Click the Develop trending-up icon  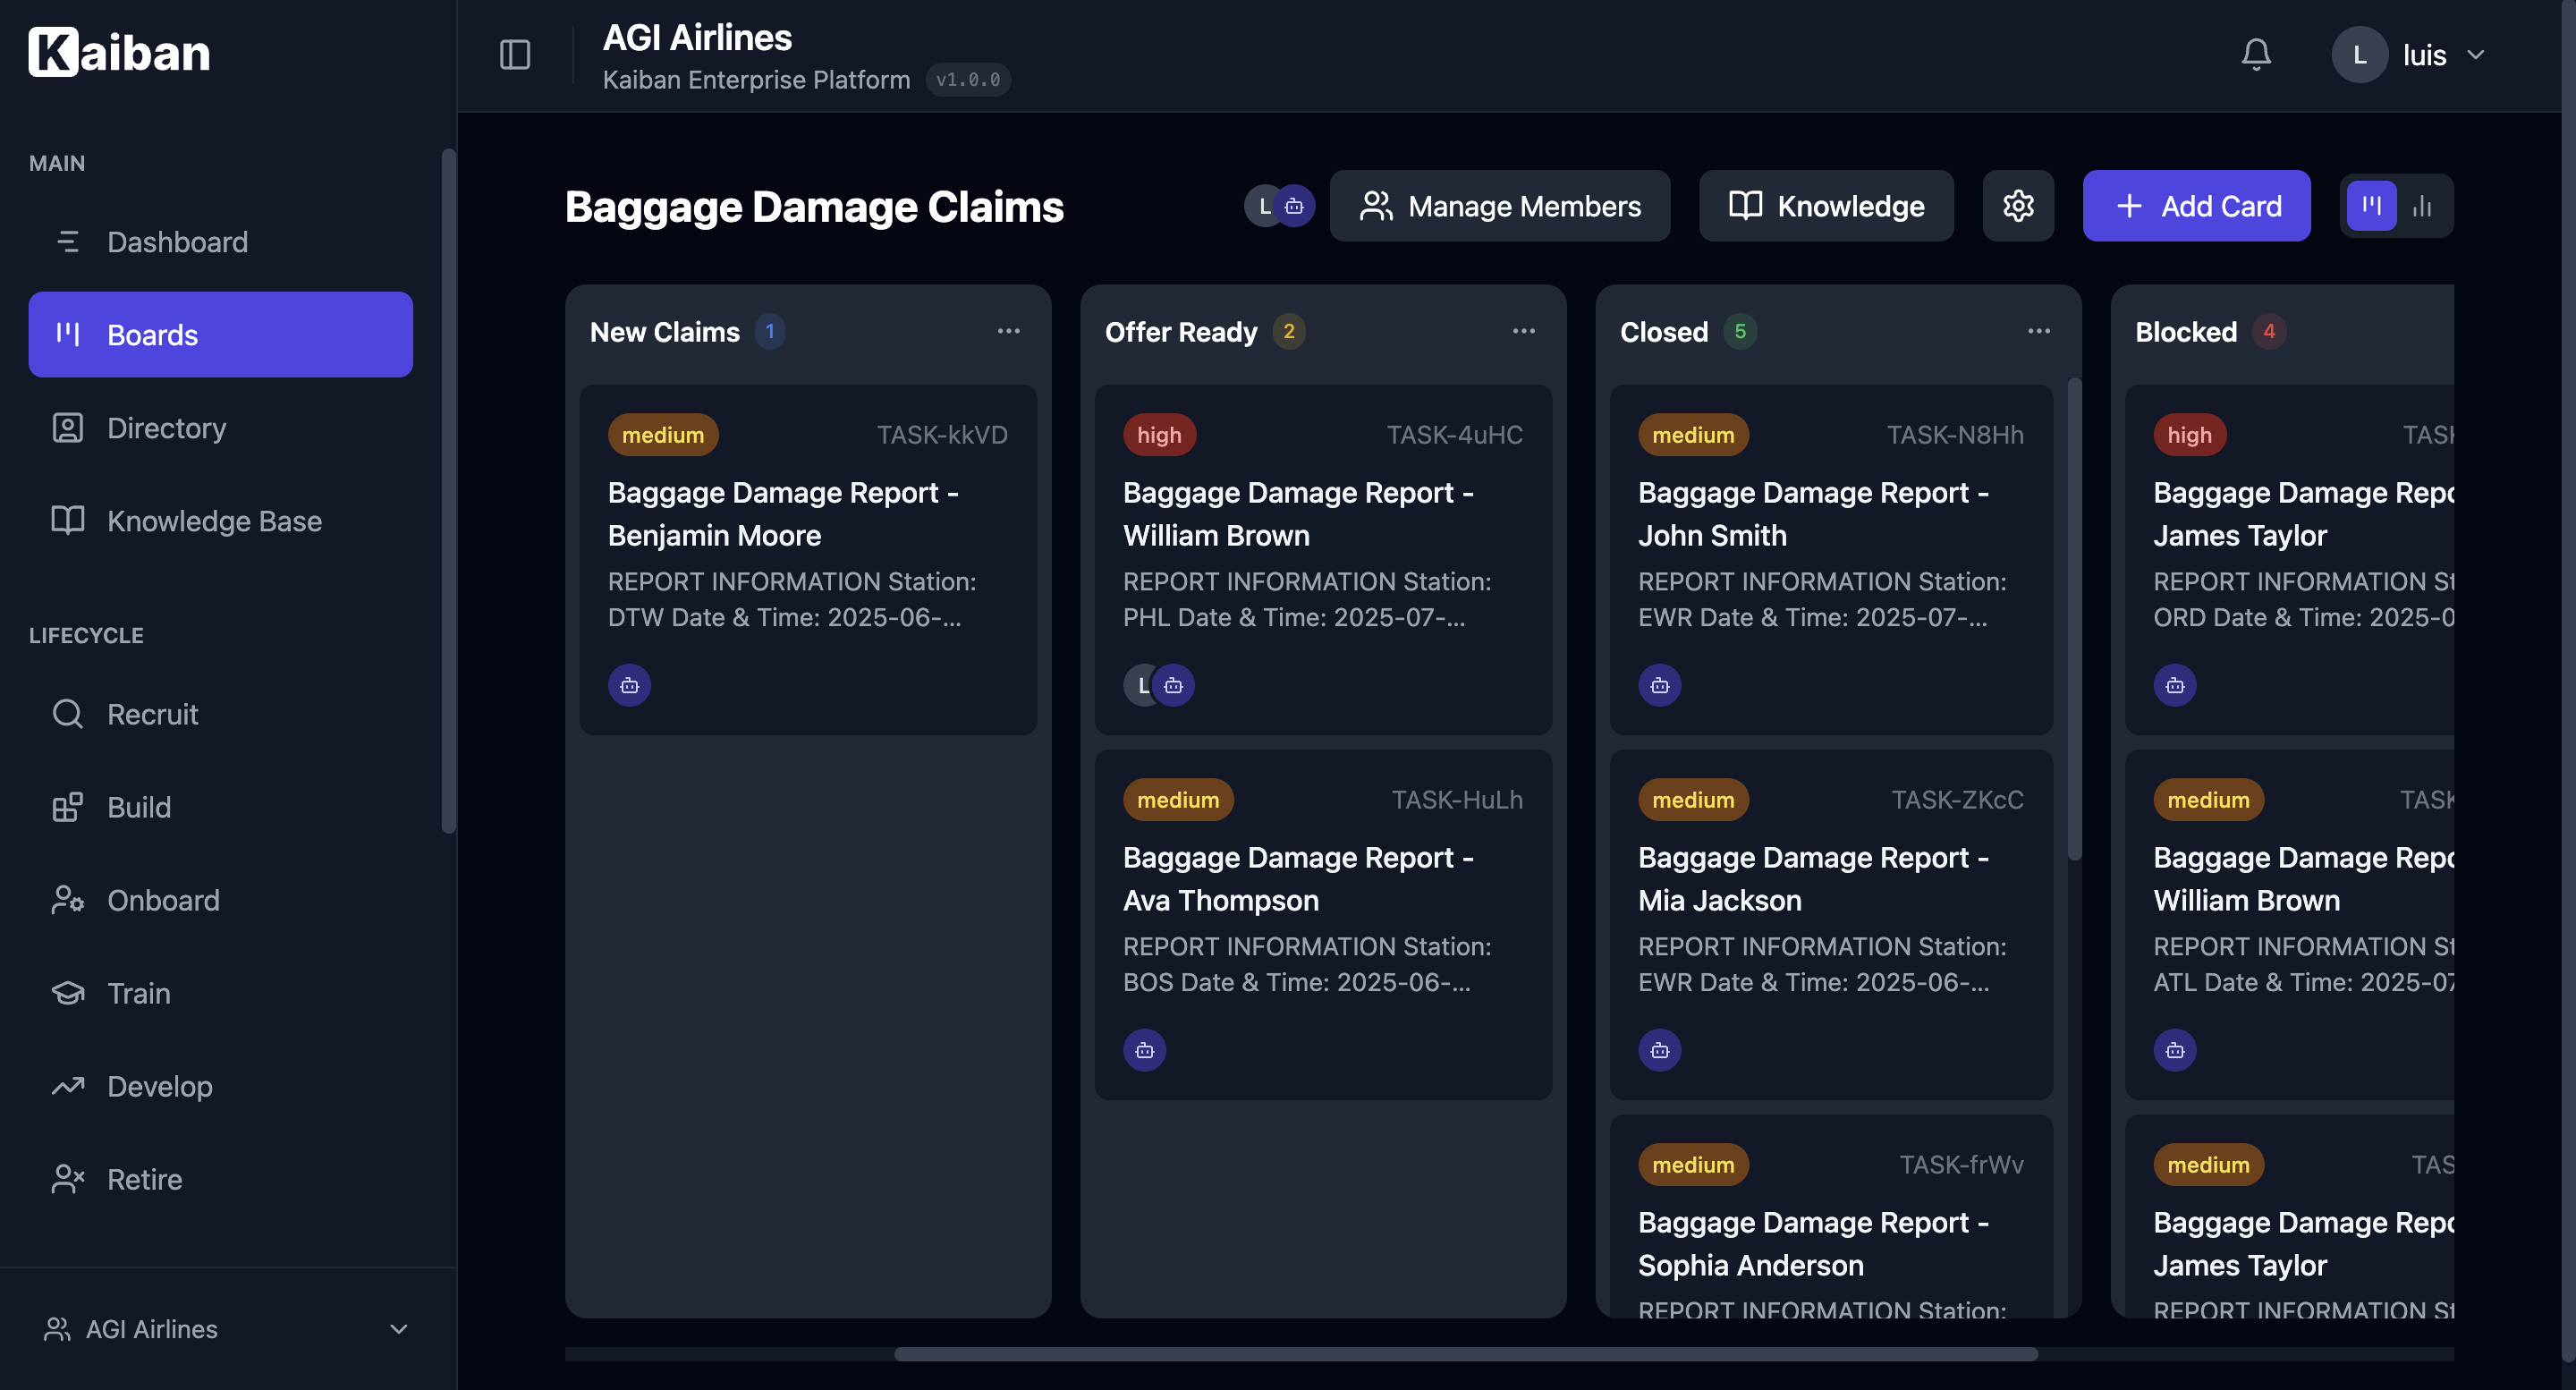(67, 1086)
